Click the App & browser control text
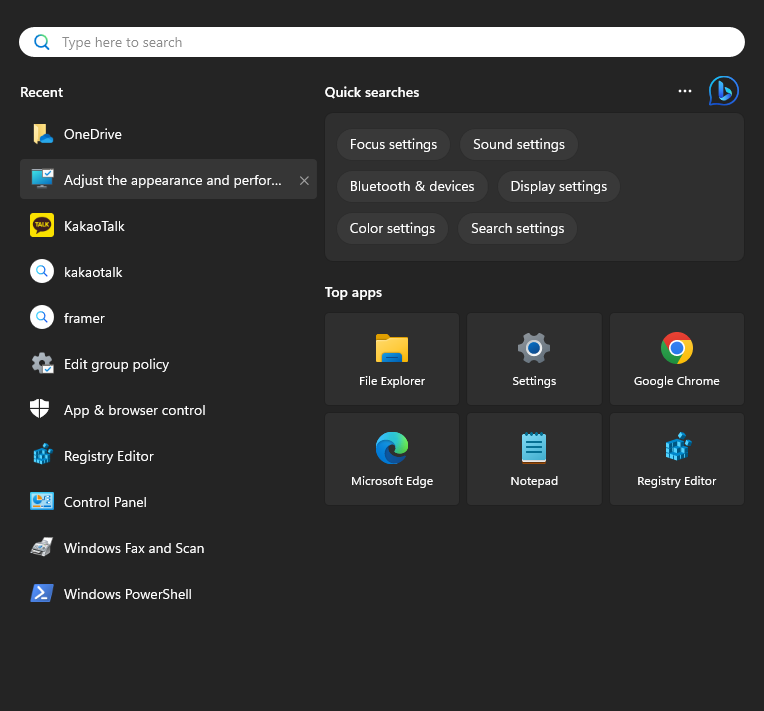The width and height of the screenshot is (764, 711). click(x=134, y=410)
